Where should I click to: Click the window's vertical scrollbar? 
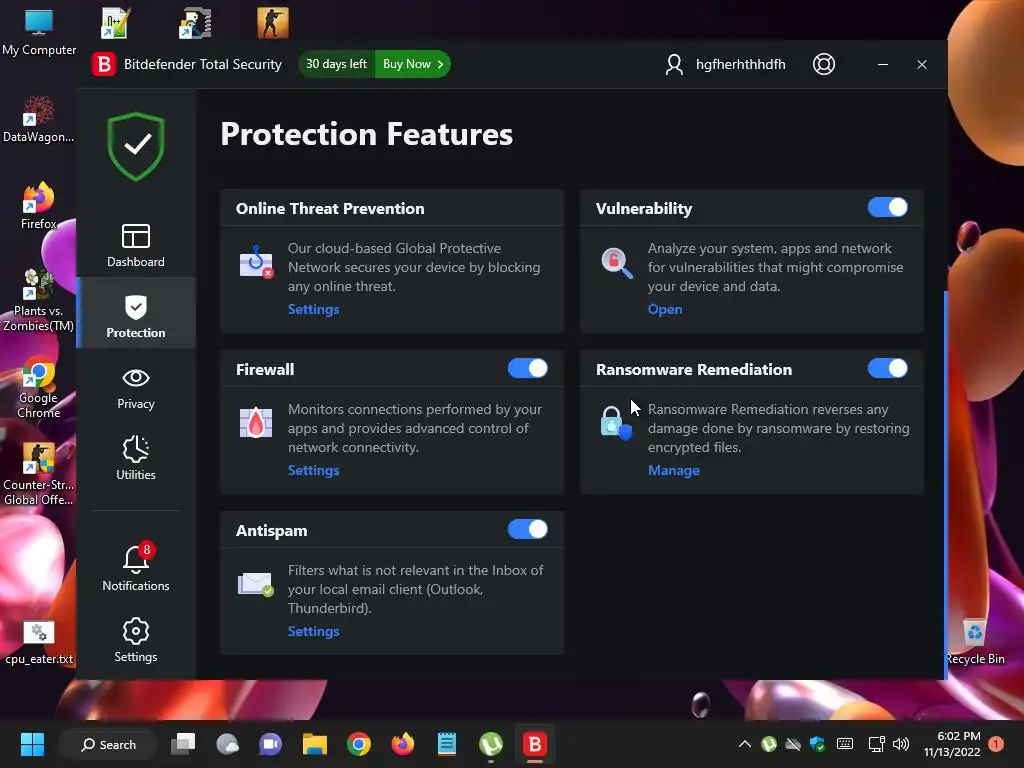tap(945, 483)
